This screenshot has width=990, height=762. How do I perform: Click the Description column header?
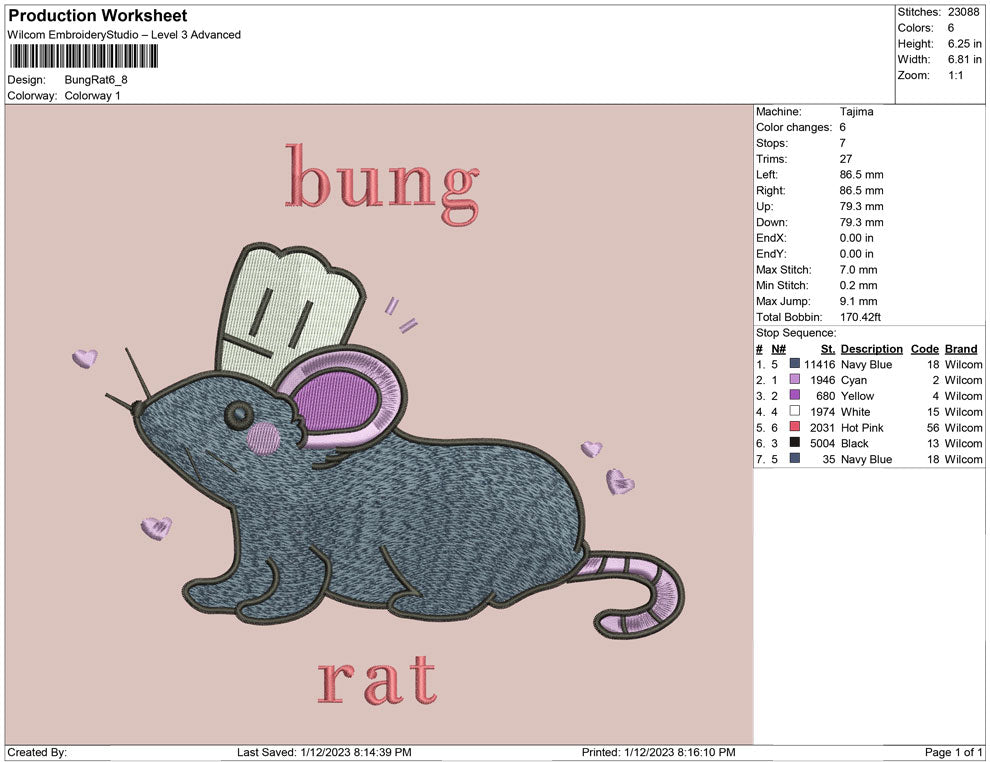871,349
